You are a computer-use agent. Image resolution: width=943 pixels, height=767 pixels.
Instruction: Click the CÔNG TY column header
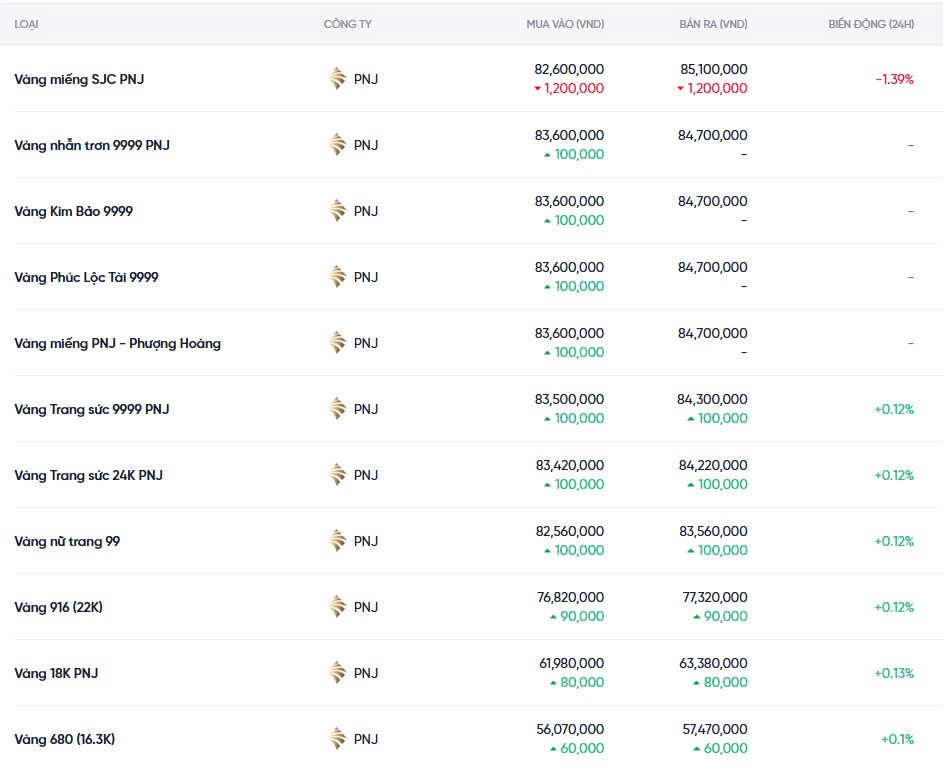pyautogui.click(x=347, y=24)
